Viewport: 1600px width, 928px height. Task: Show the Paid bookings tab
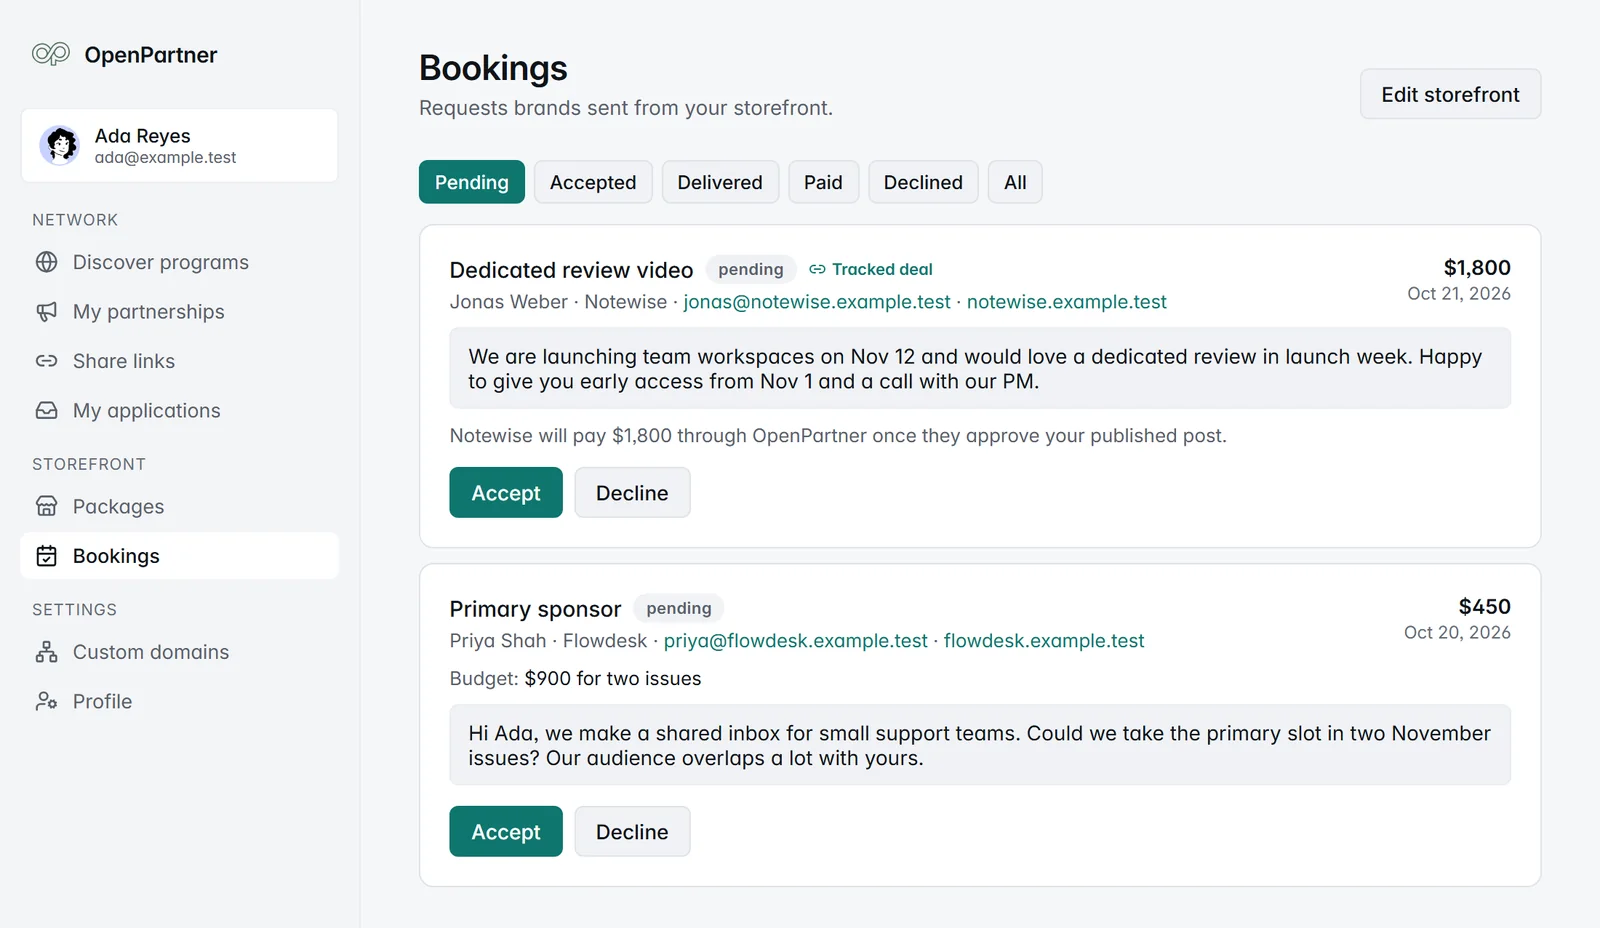pyautogui.click(x=823, y=182)
